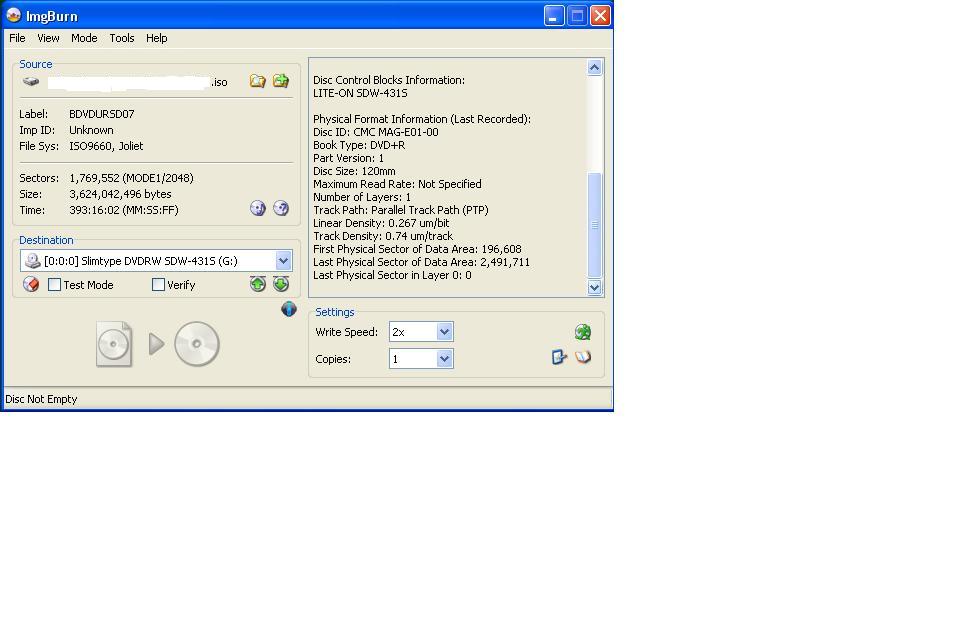Click the folder icon with green arrow in Source
The width and height of the screenshot is (962, 635).
point(281,81)
